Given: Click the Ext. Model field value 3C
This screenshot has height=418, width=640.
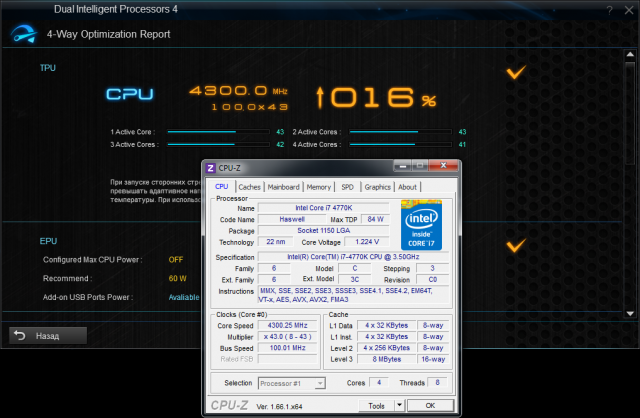Looking at the screenshot, I should point(355,280).
